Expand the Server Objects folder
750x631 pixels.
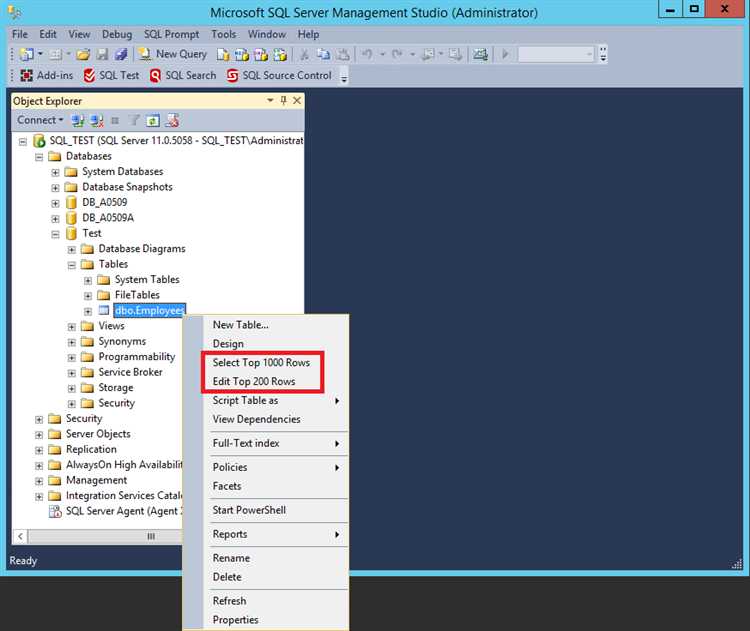coord(39,435)
